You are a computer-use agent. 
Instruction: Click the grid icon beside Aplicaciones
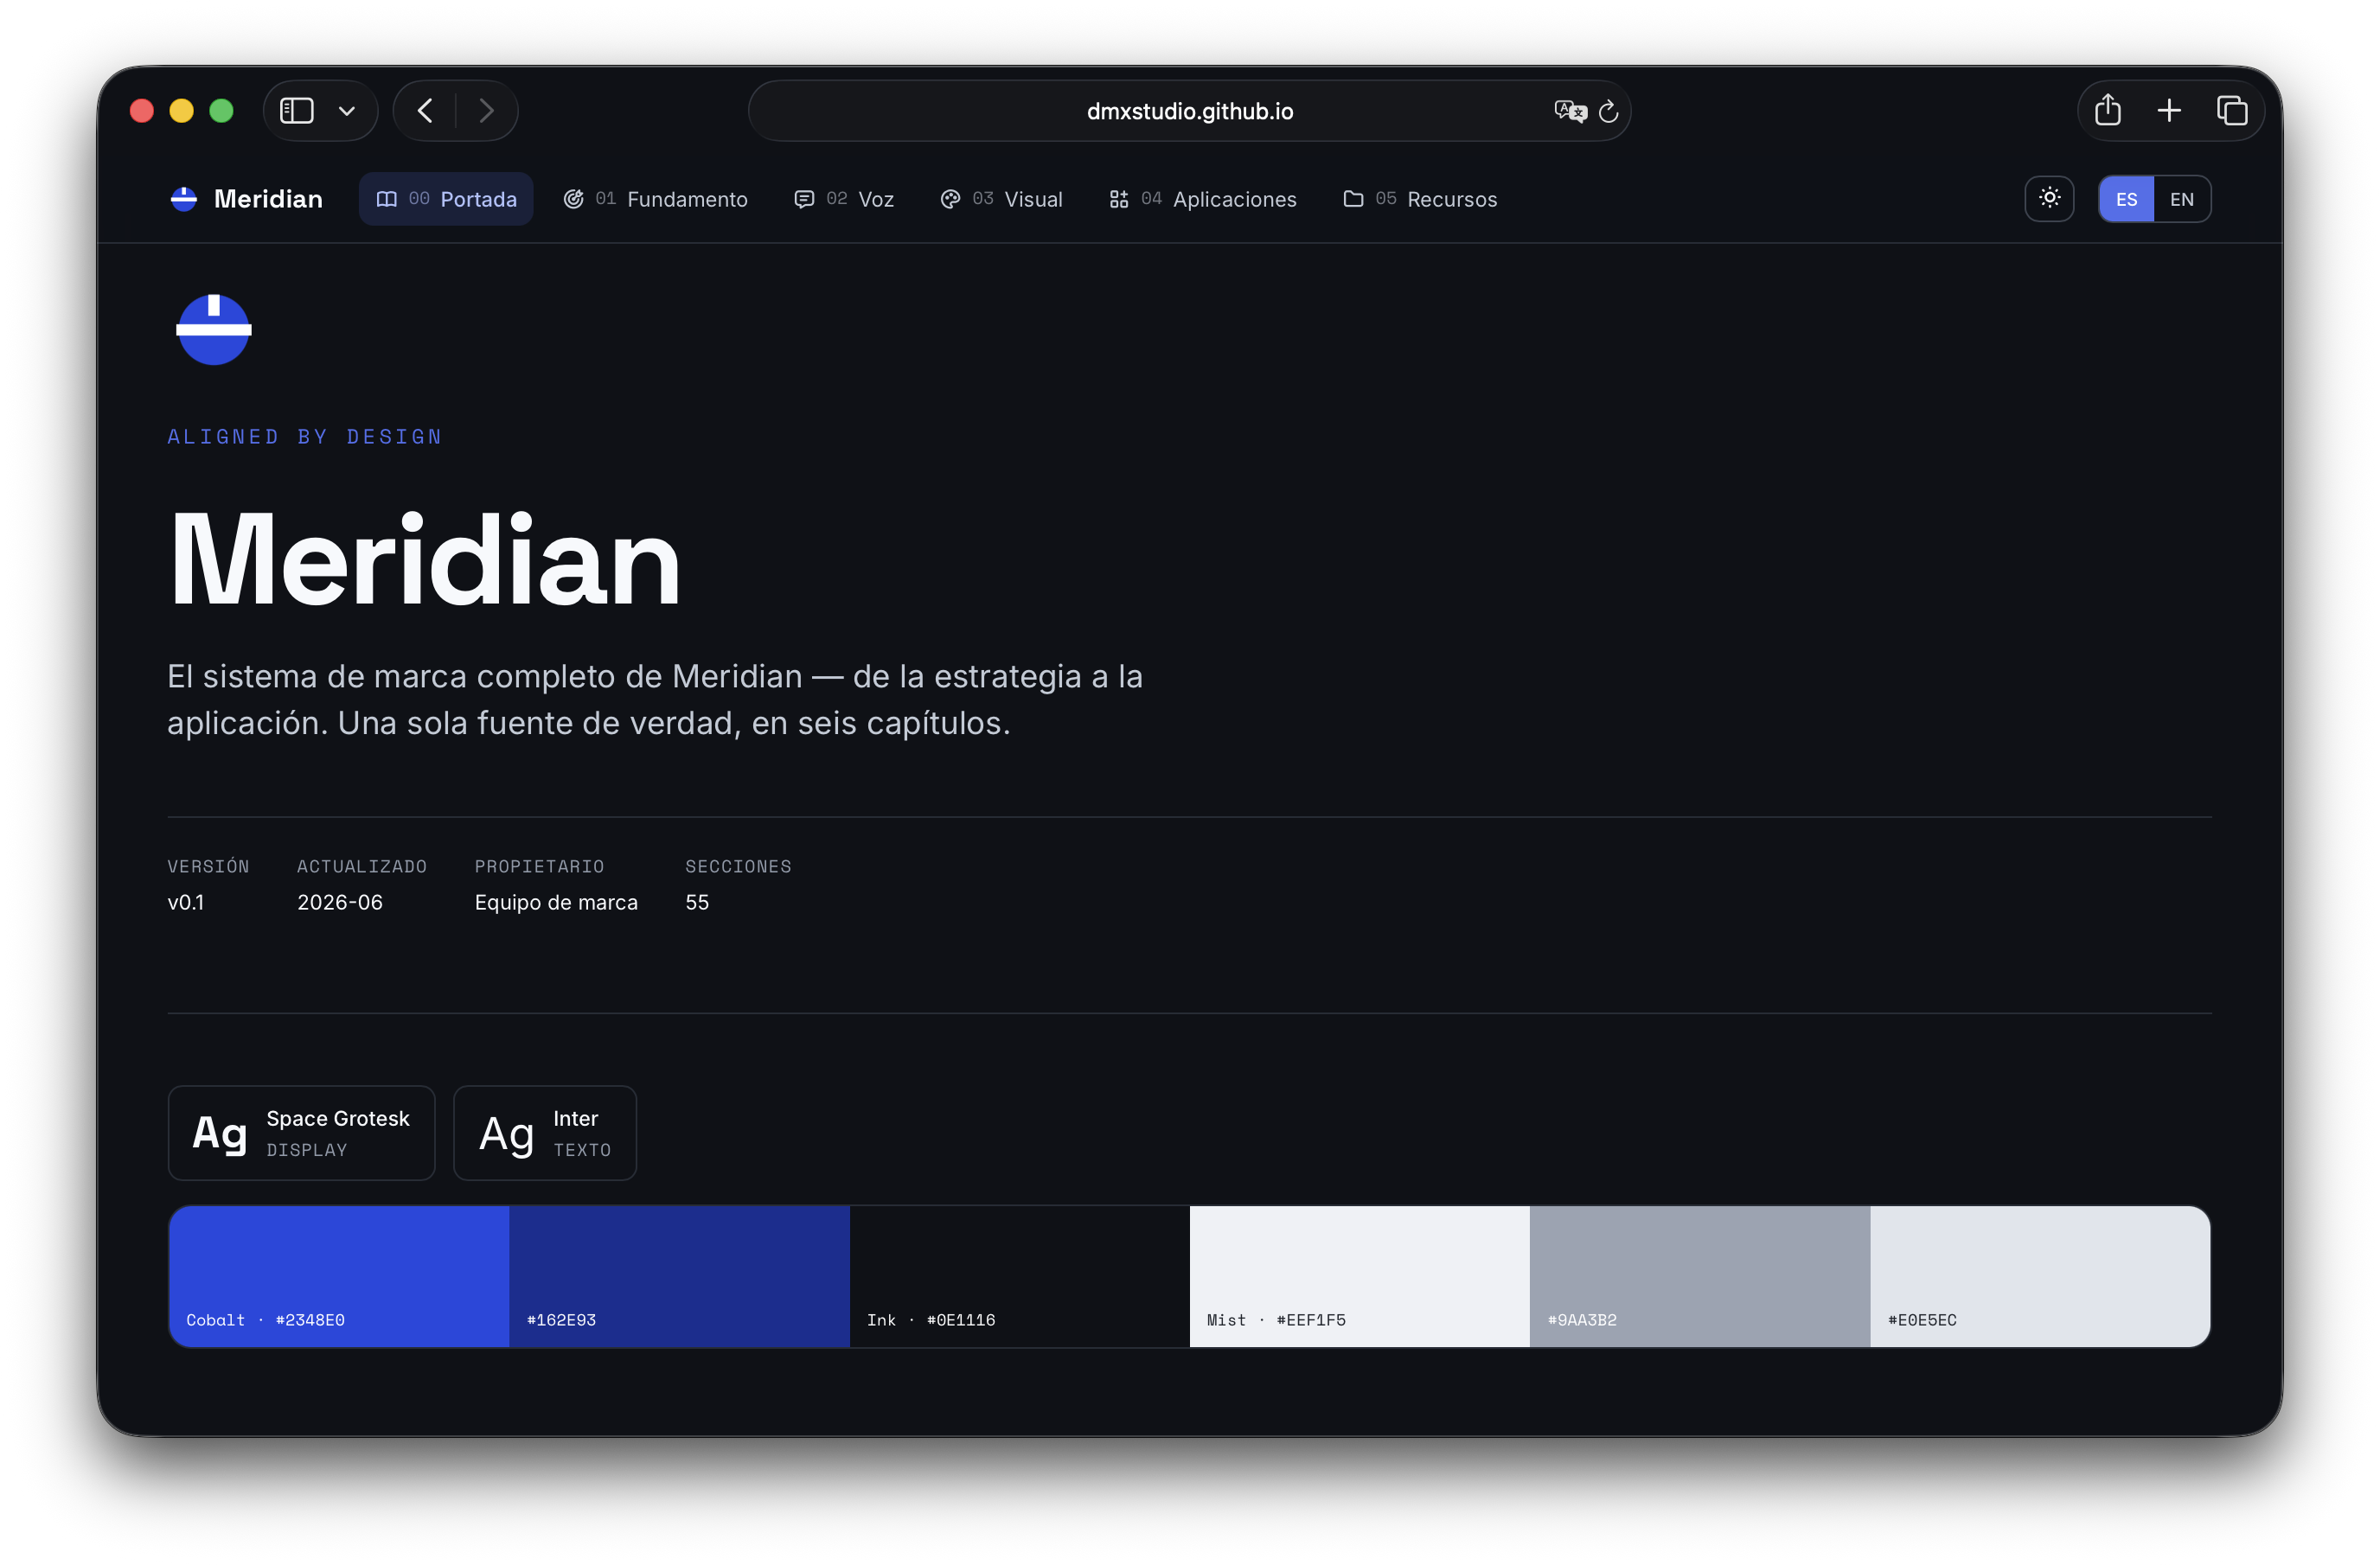(x=1119, y=199)
